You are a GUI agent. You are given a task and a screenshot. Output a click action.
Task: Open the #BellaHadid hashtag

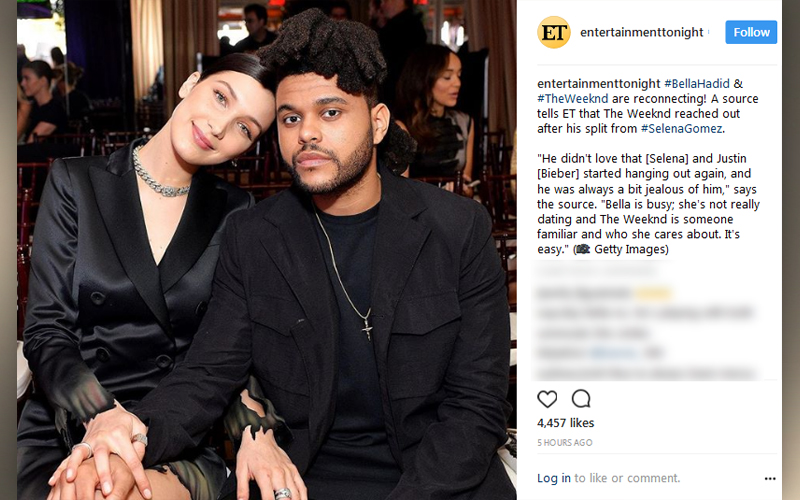pyautogui.click(x=697, y=84)
